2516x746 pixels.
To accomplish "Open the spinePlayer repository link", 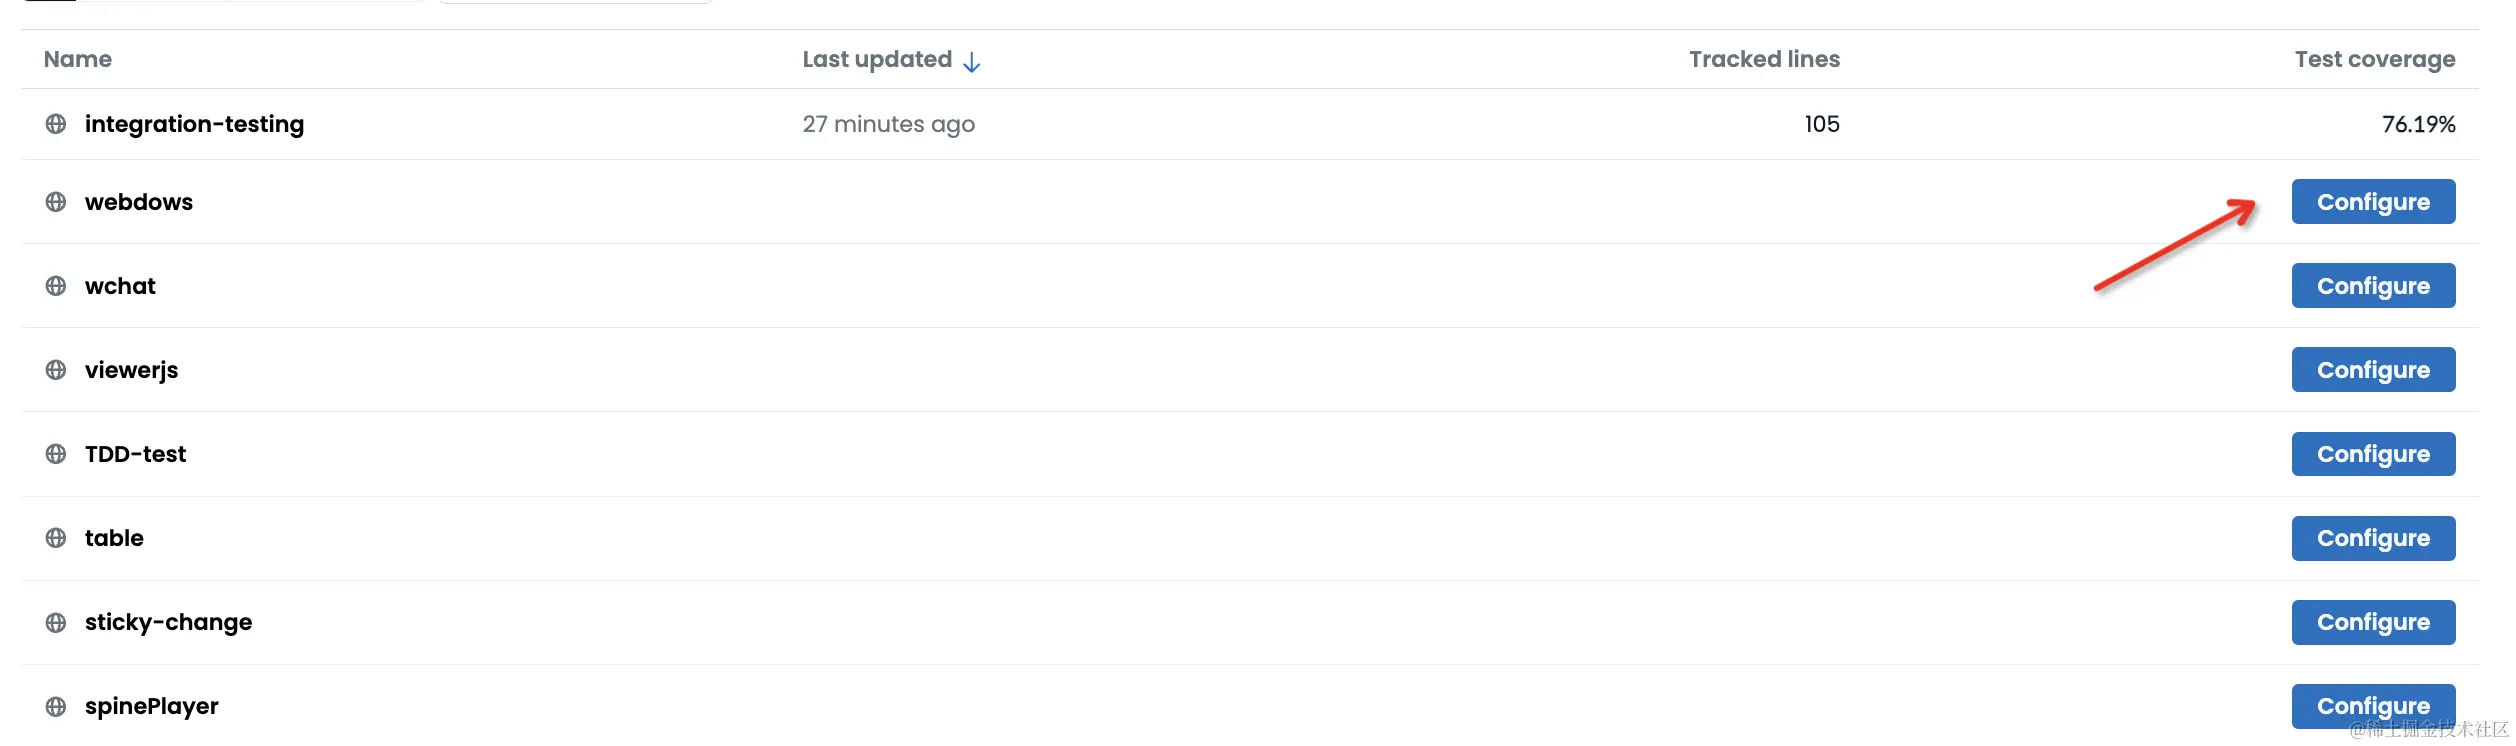I will 151,706.
